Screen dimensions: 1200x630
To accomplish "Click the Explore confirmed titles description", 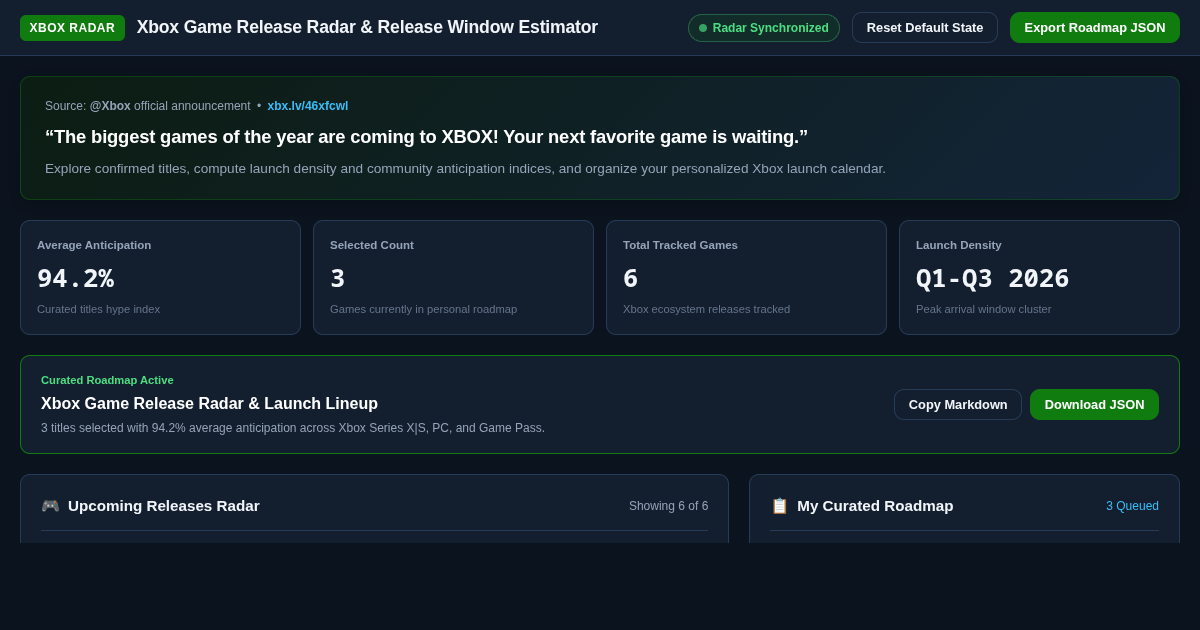I will (x=465, y=169).
